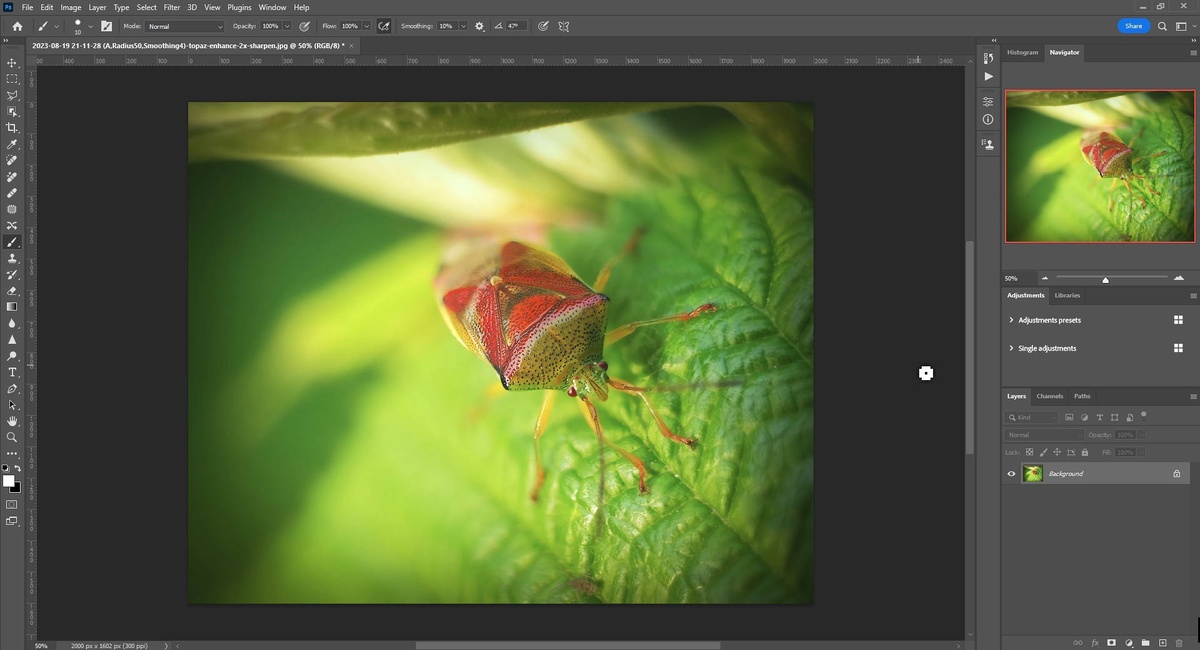Add a layer mask
The height and width of the screenshot is (650, 1200).
[x=1111, y=642]
